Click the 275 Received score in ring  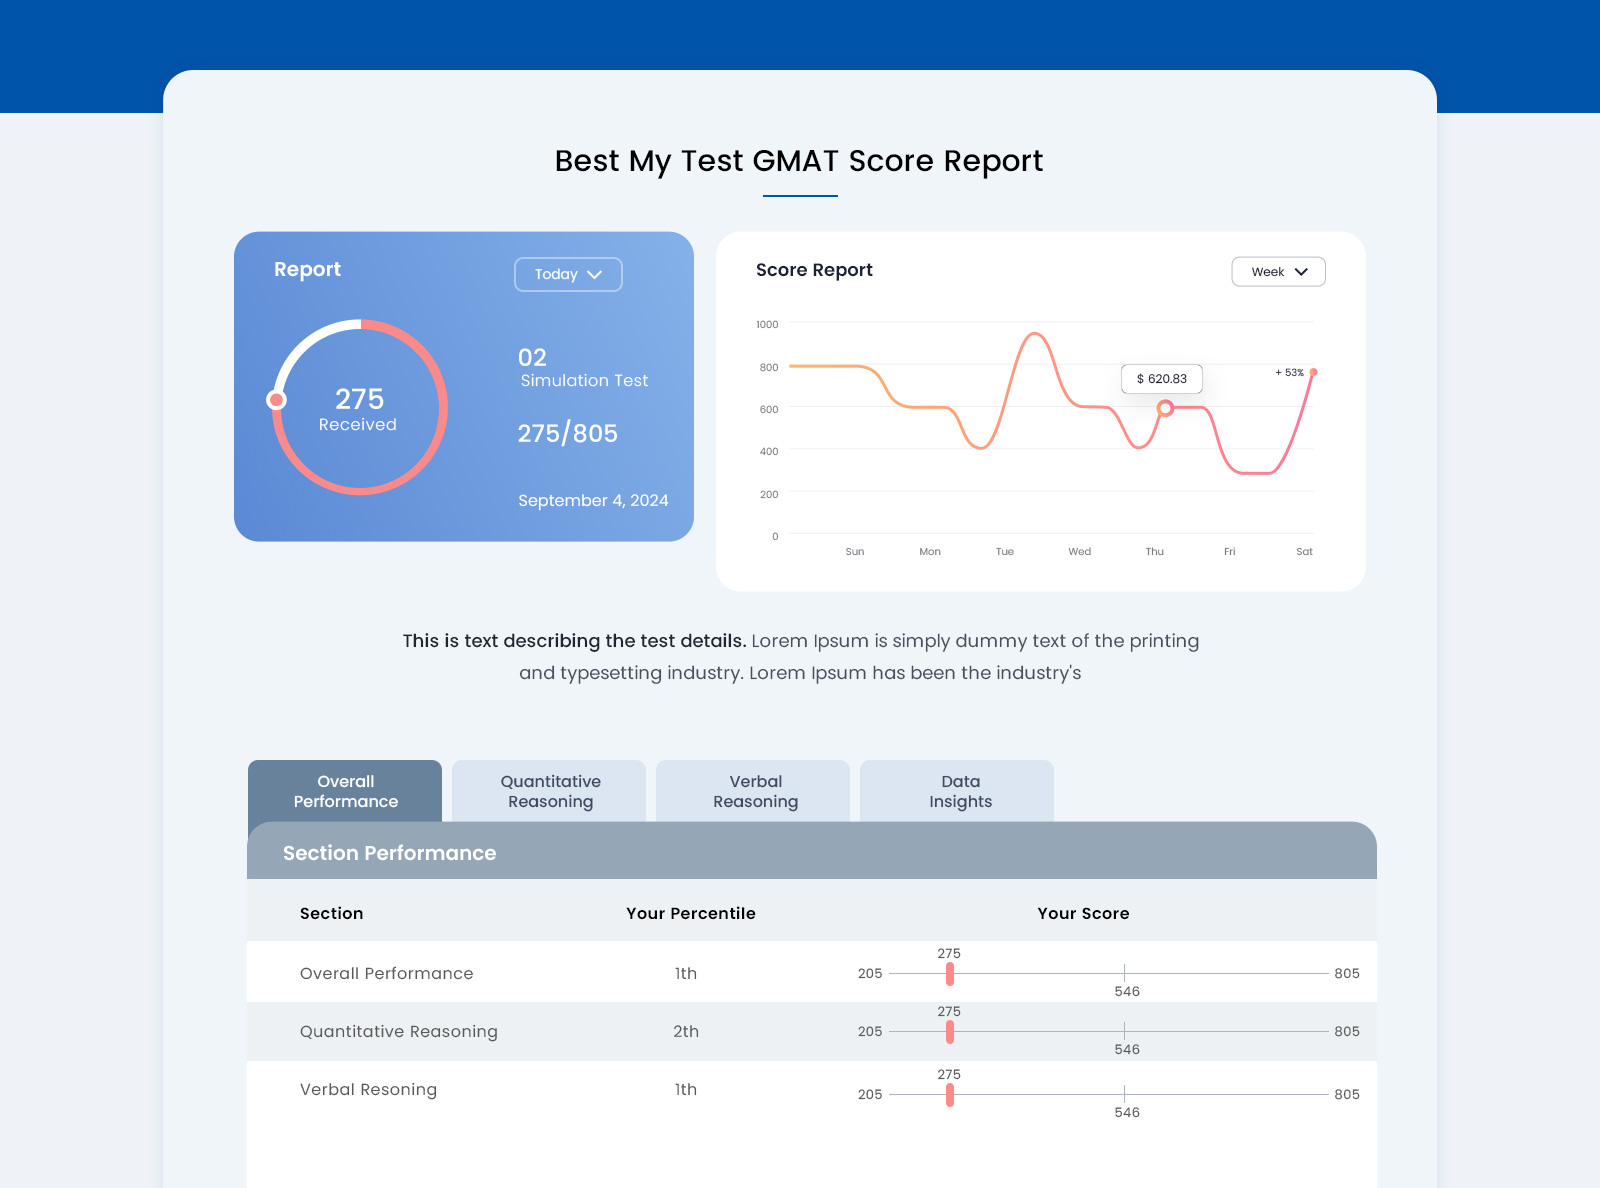click(359, 410)
